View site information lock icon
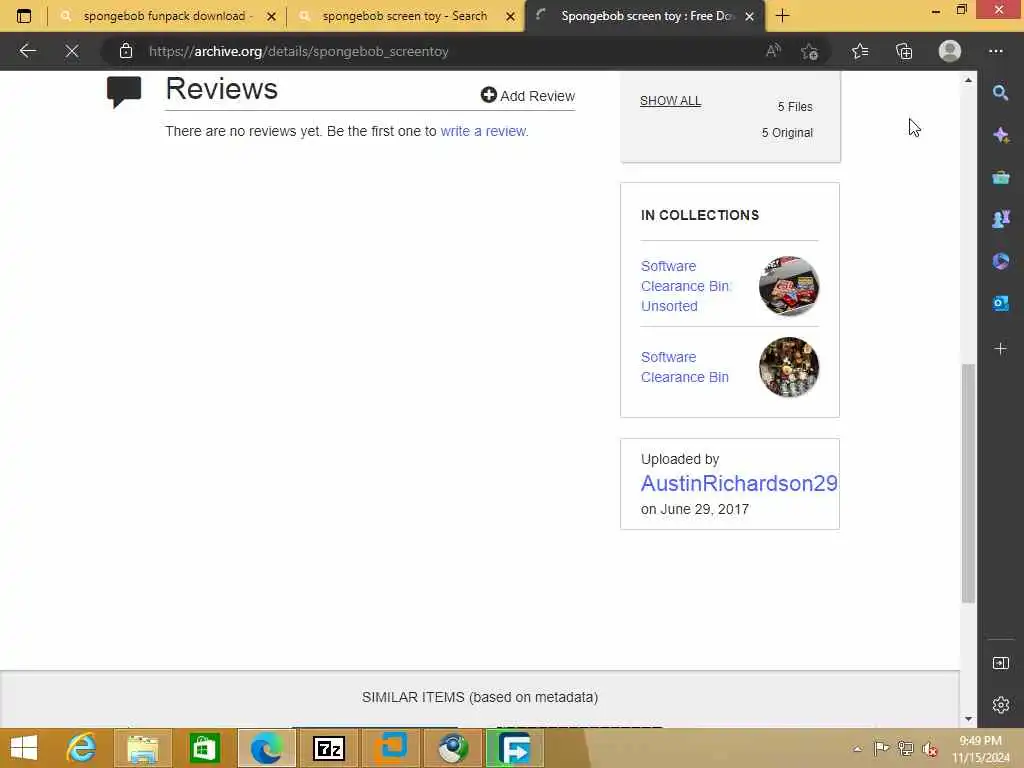This screenshot has height=768, width=1024. [x=126, y=51]
